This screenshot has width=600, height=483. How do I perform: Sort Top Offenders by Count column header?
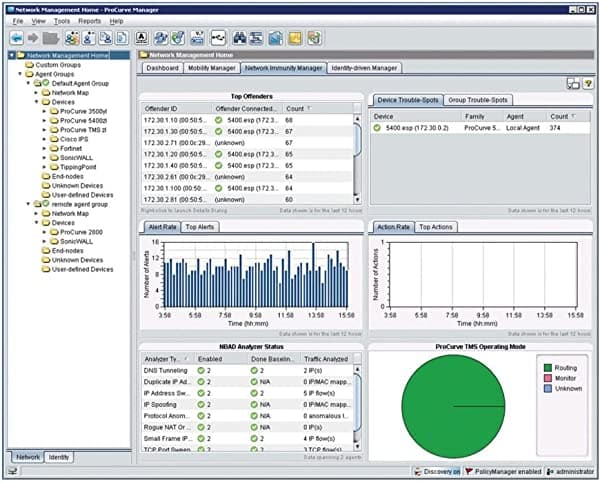coord(318,109)
